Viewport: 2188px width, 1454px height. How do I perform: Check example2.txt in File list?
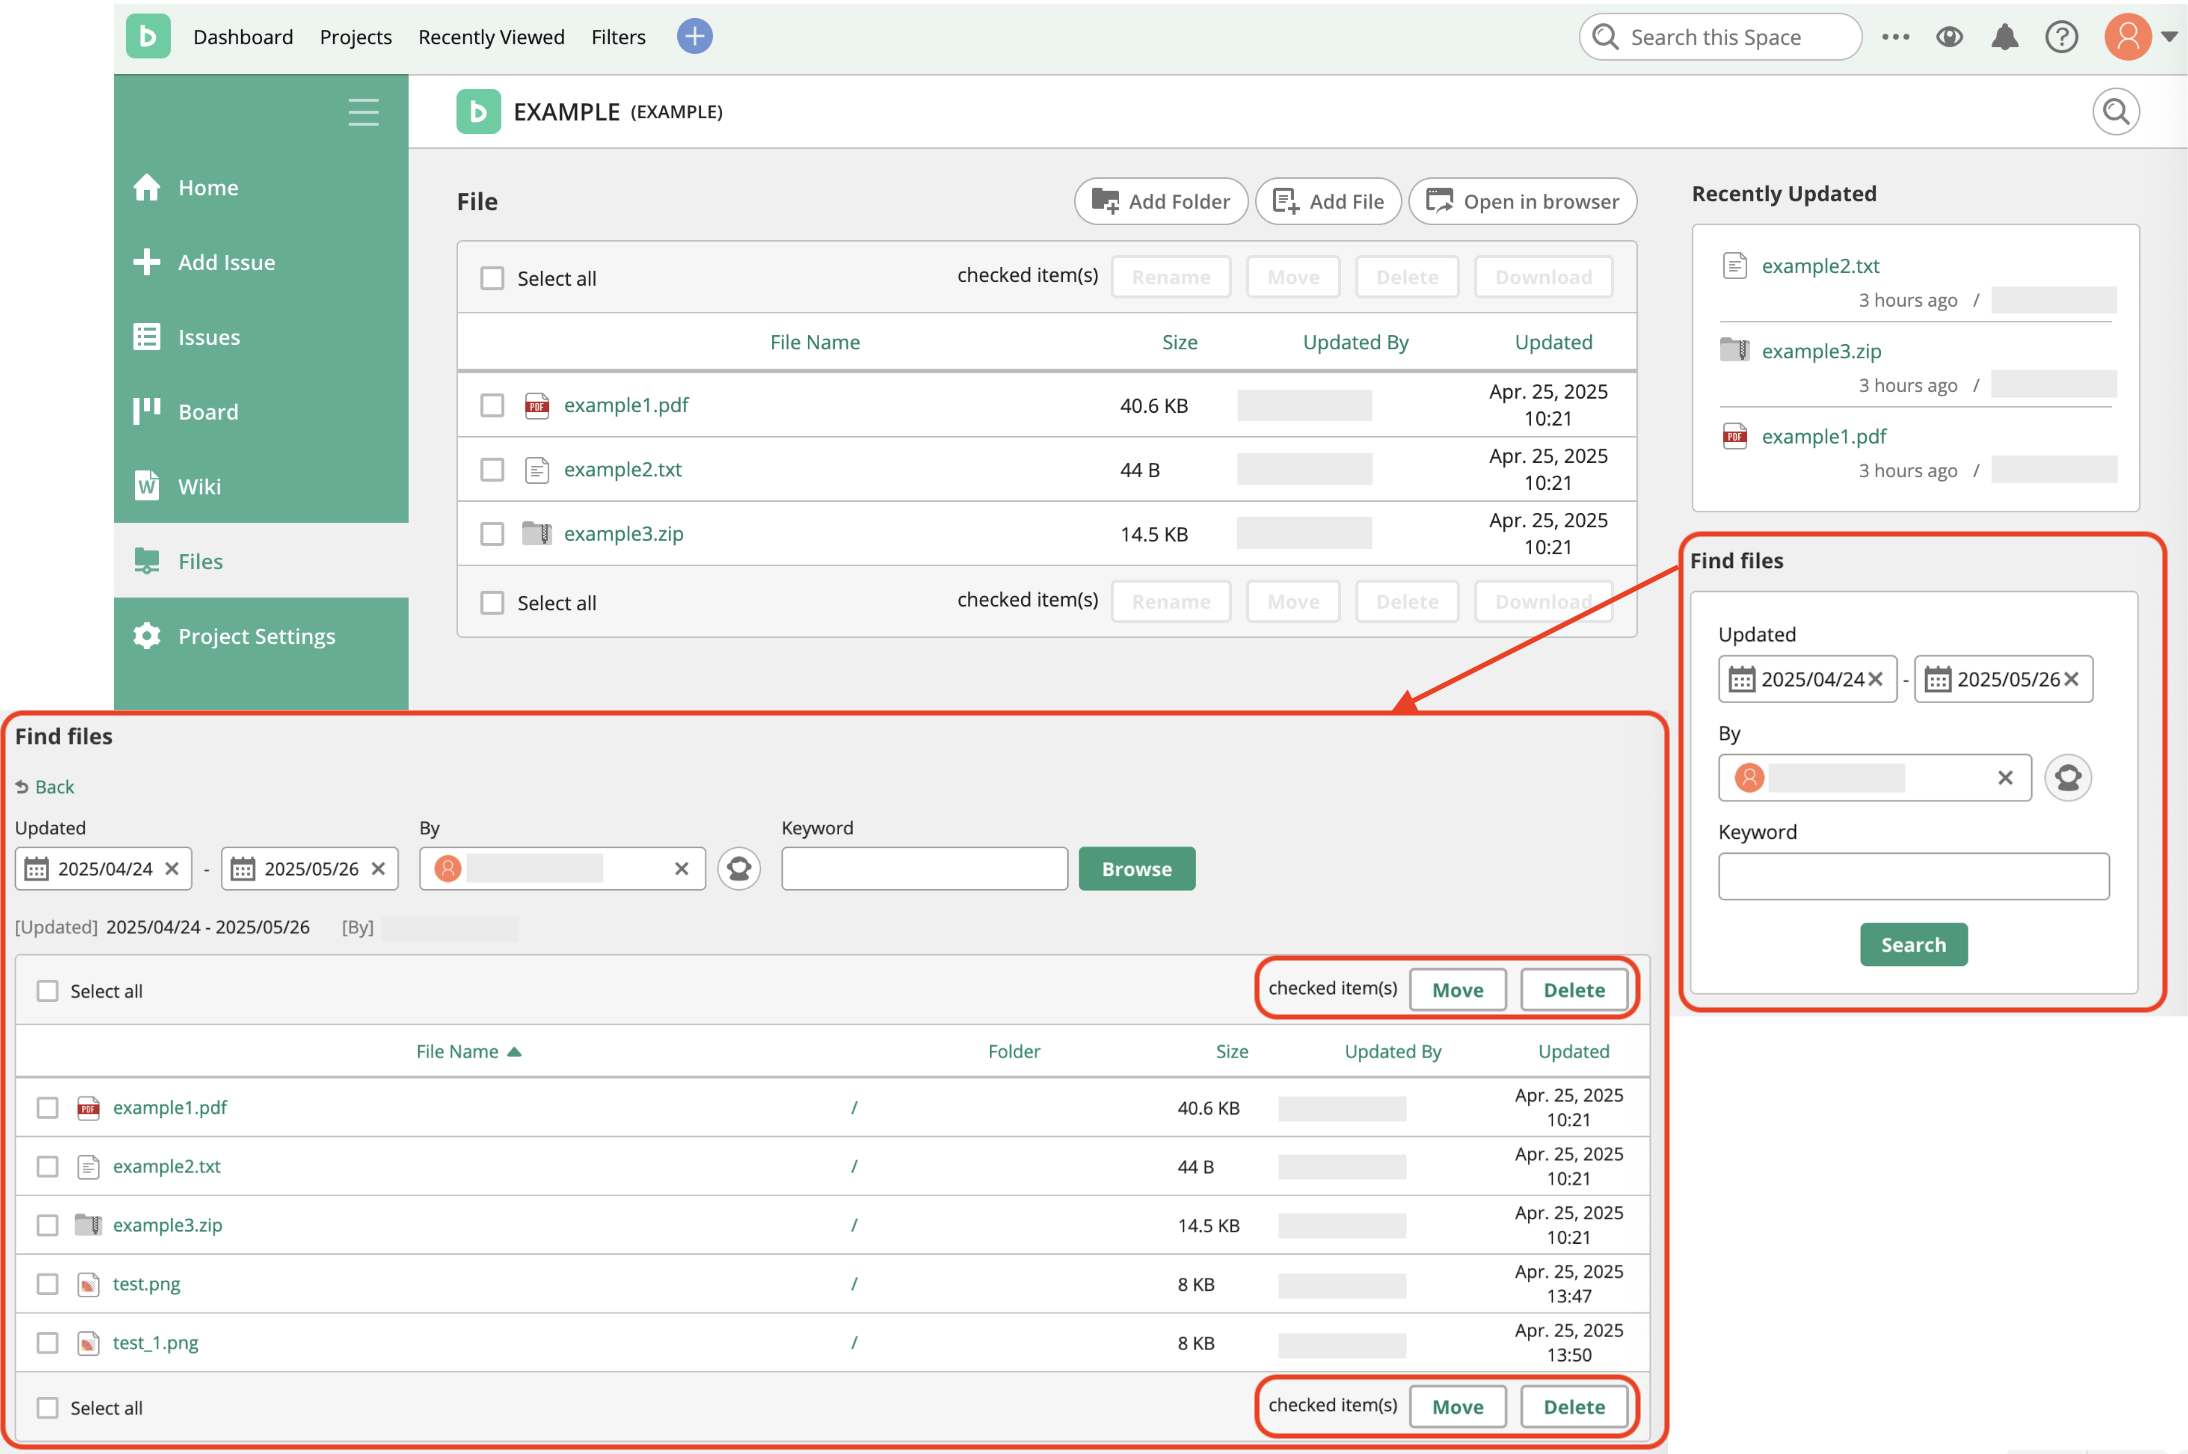(x=492, y=469)
